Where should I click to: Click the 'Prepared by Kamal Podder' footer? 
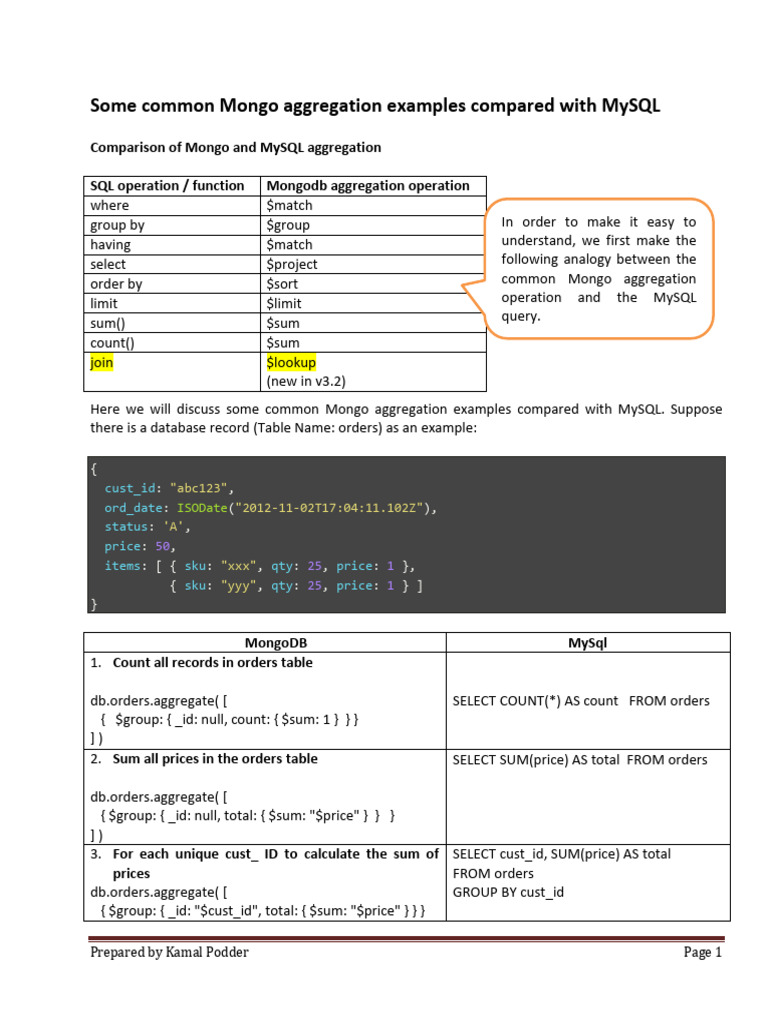click(x=169, y=952)
